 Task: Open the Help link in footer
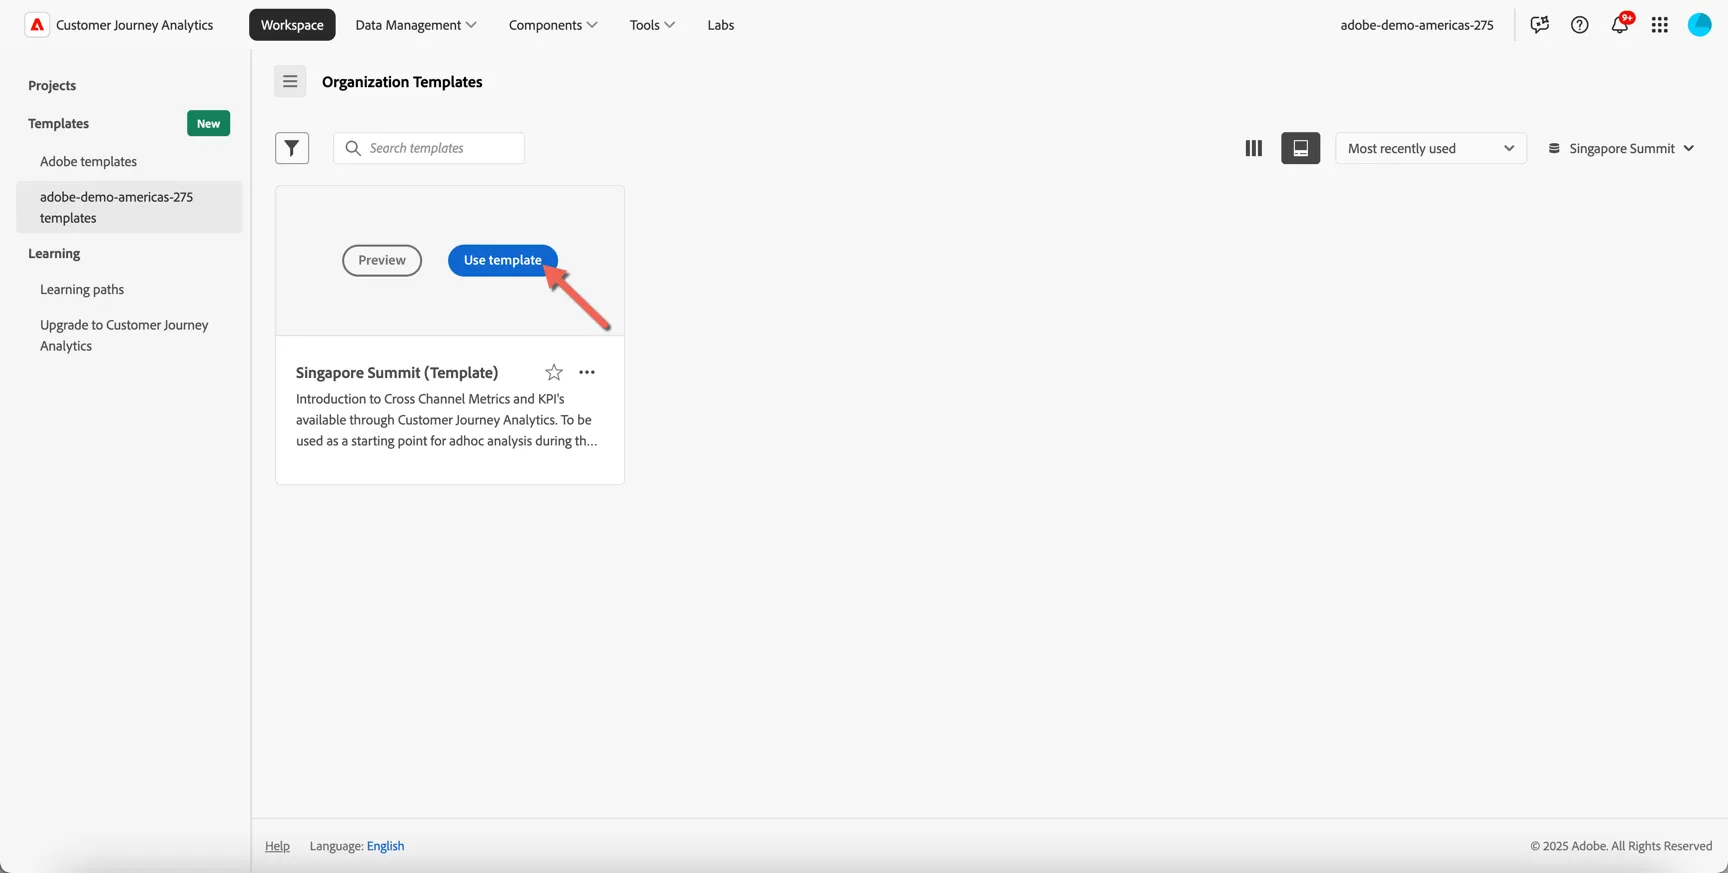point(277,846)
